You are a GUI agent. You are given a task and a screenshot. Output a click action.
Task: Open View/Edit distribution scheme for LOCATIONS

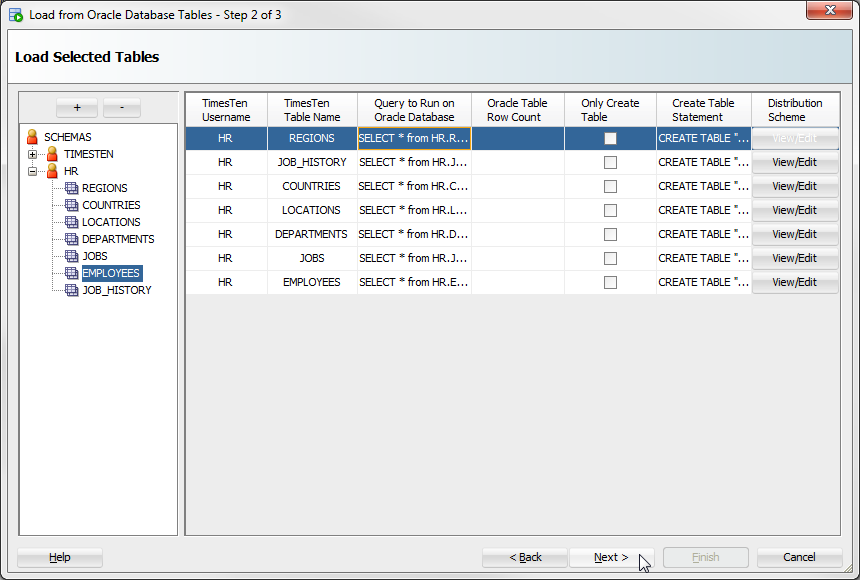click(x=795, y=210)
